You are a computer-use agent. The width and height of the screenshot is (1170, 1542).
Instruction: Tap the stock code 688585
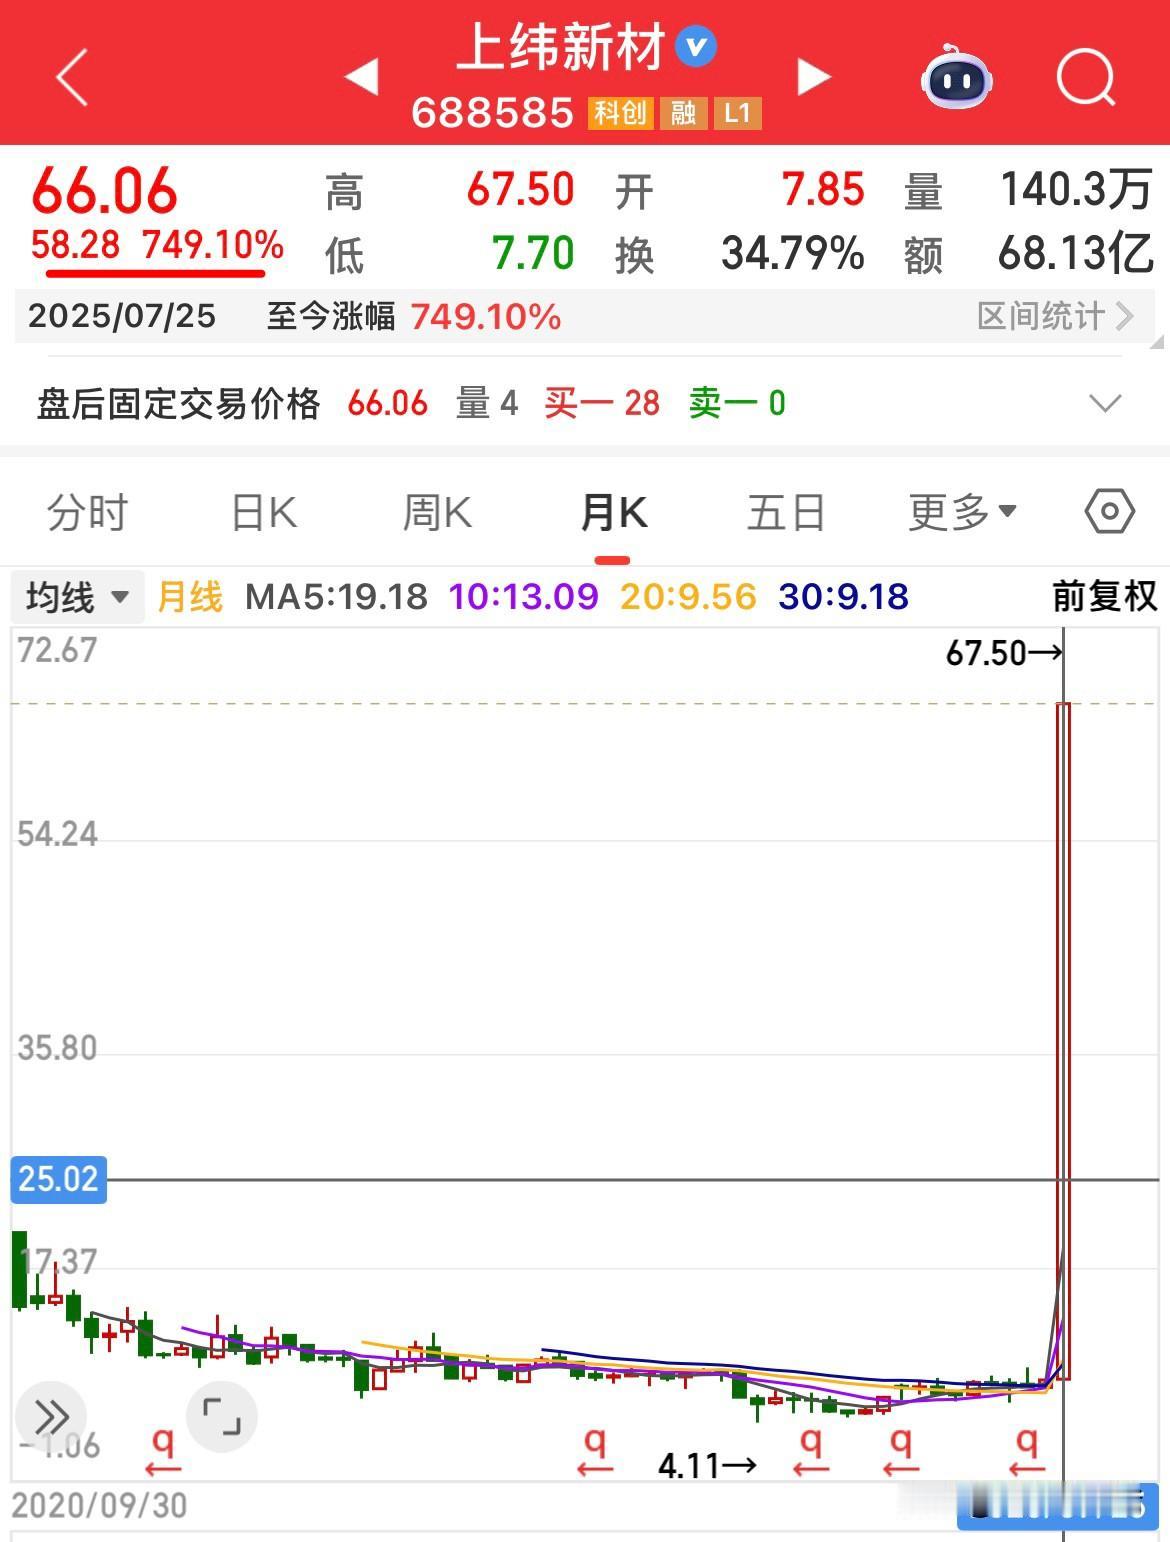pos(492,113)
